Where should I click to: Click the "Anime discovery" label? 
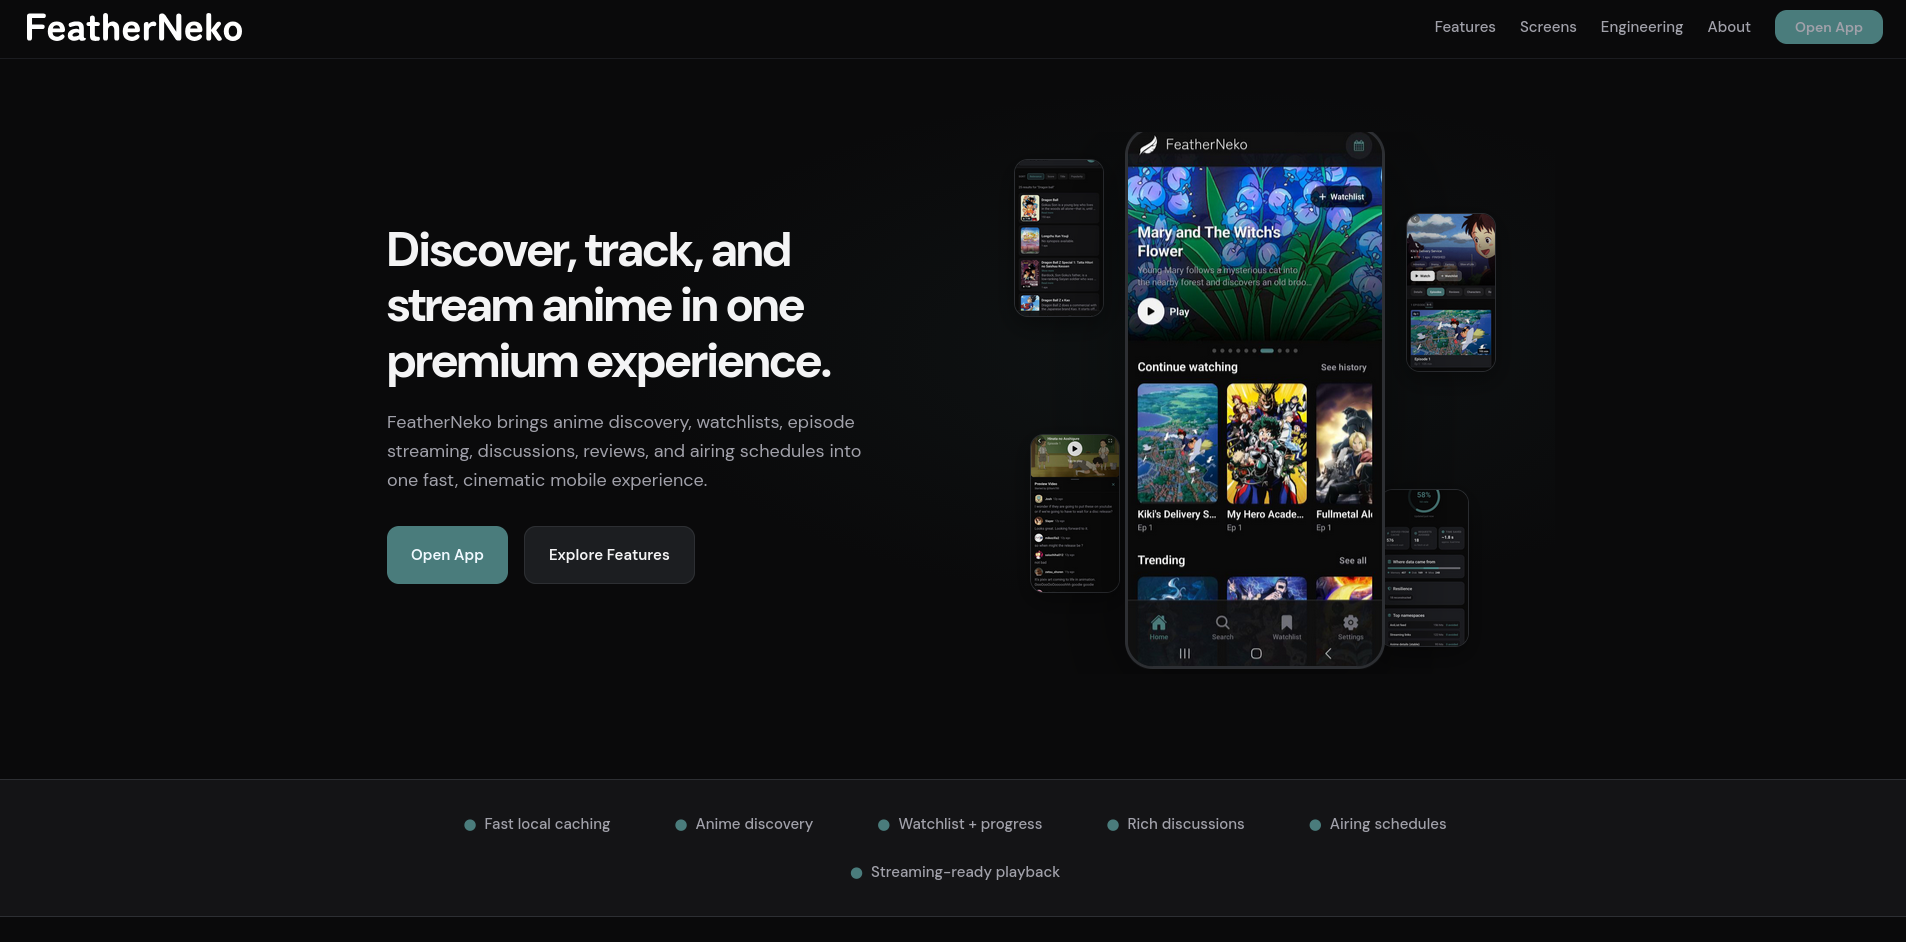pyautogui.click(x=754, y=824)
